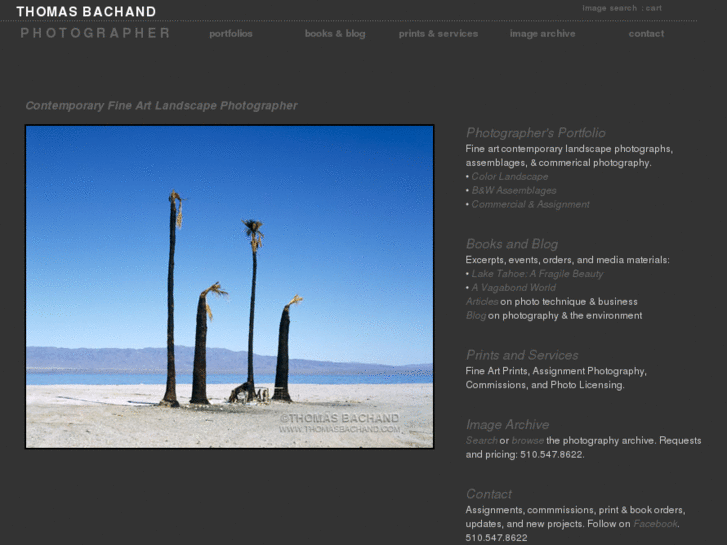Open the books & blog menu
This screenshot has height=545, width=727.
point(335,34)
